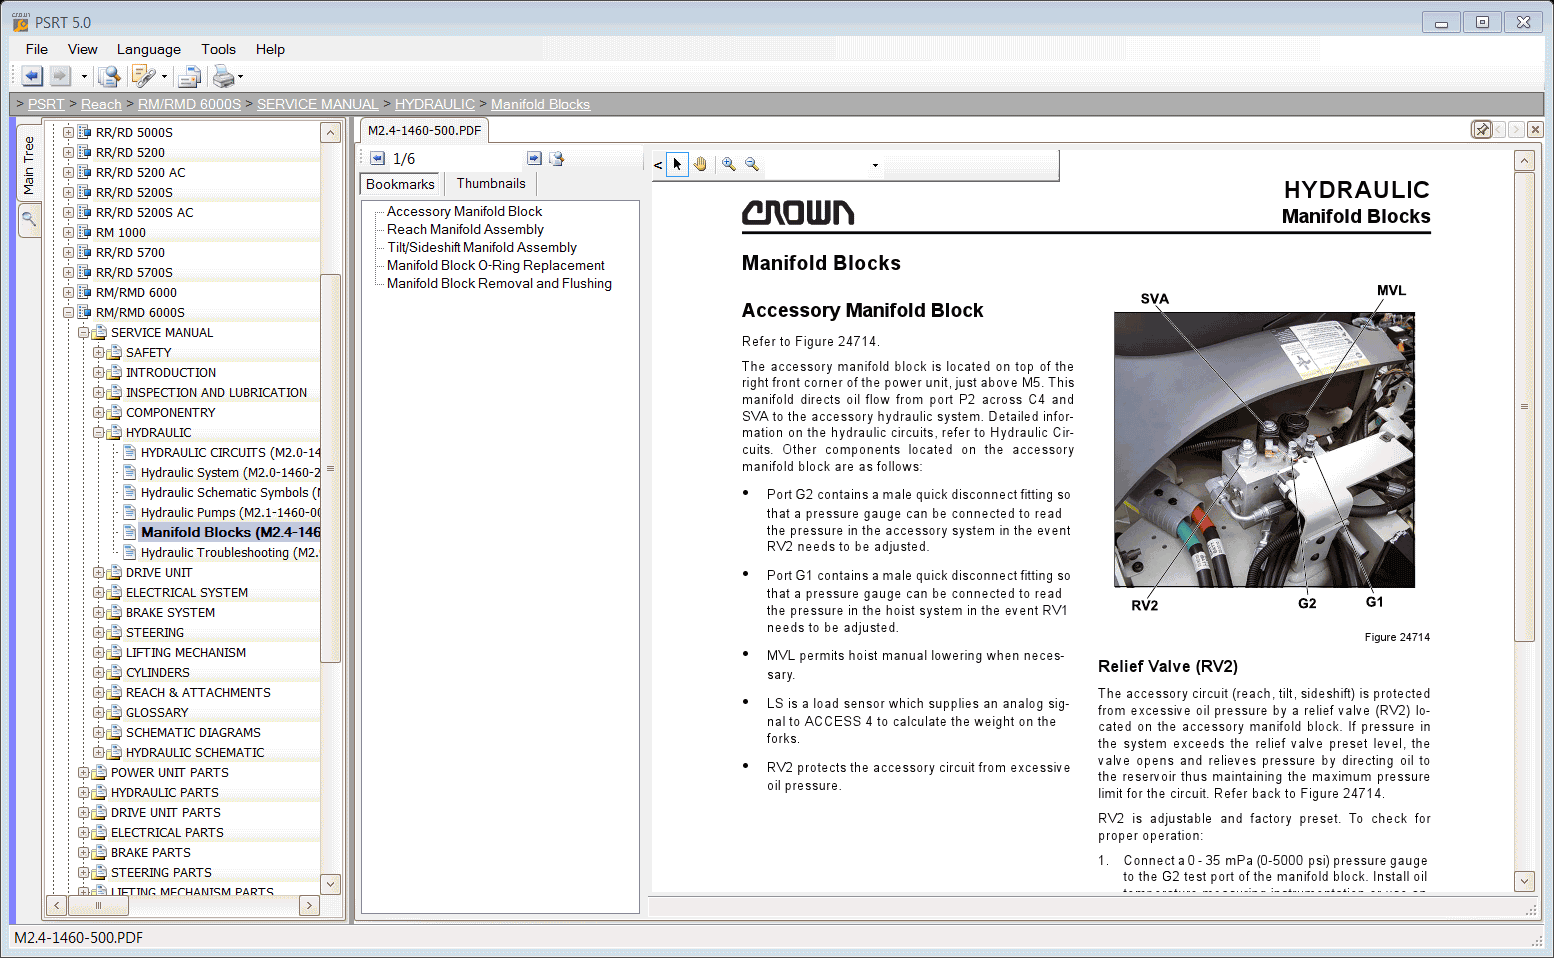Collapse the HYDRAULIC folder node
The image size is (1554, 958).
pos(98,432)
